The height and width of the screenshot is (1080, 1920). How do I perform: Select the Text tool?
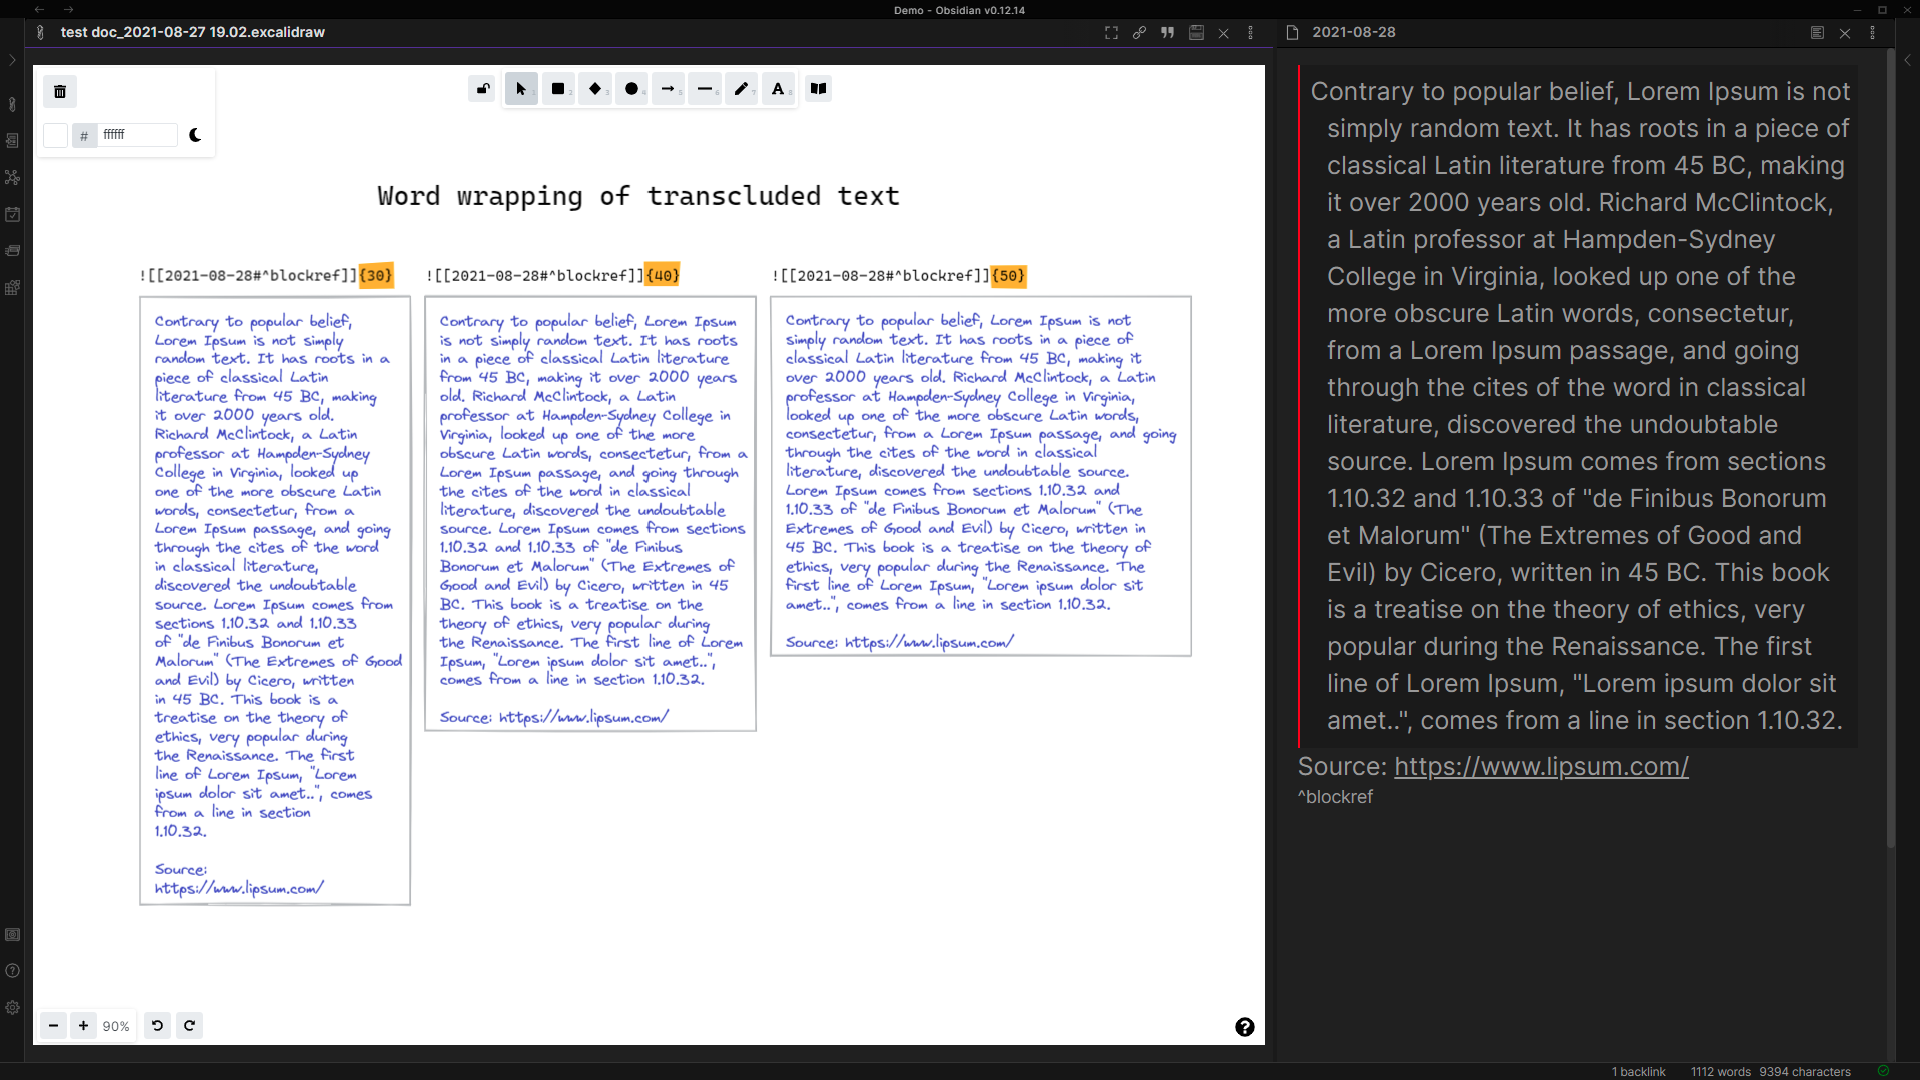click(x=778, y=89)
